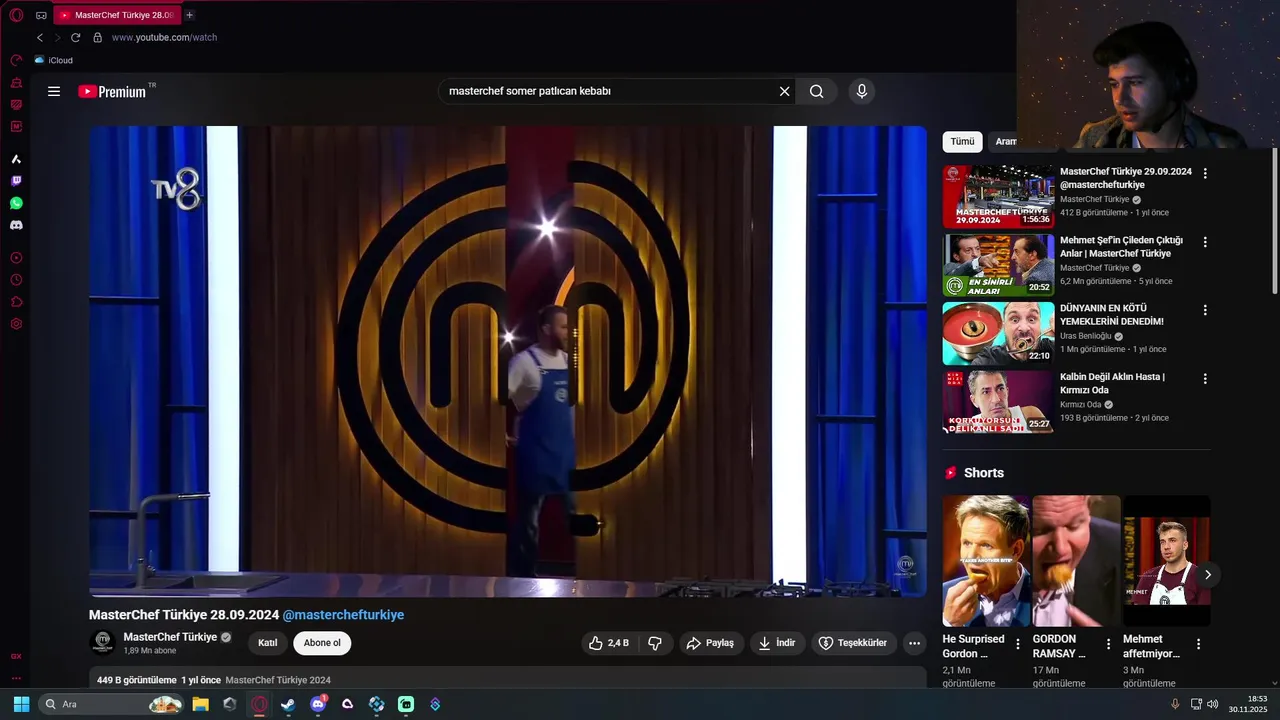Share the video via Paylaş
1280x720 pixels.
click(x=710, y=643)
